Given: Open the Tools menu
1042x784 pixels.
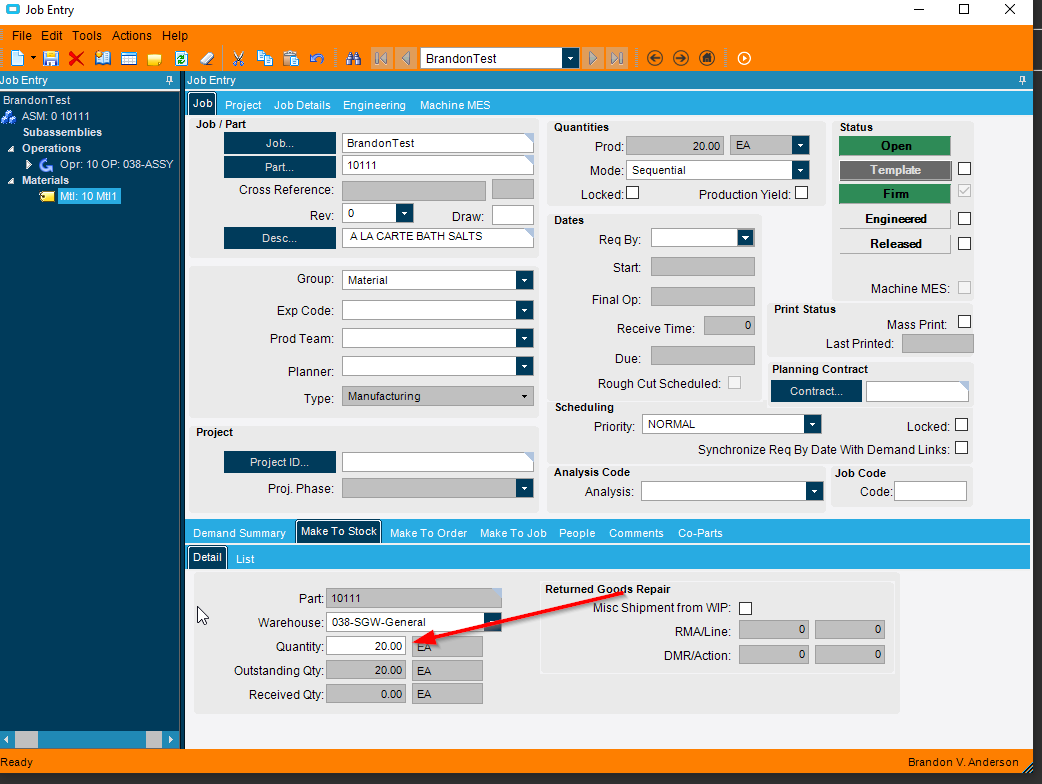Looking at the screenshot, I should (87, 36).
